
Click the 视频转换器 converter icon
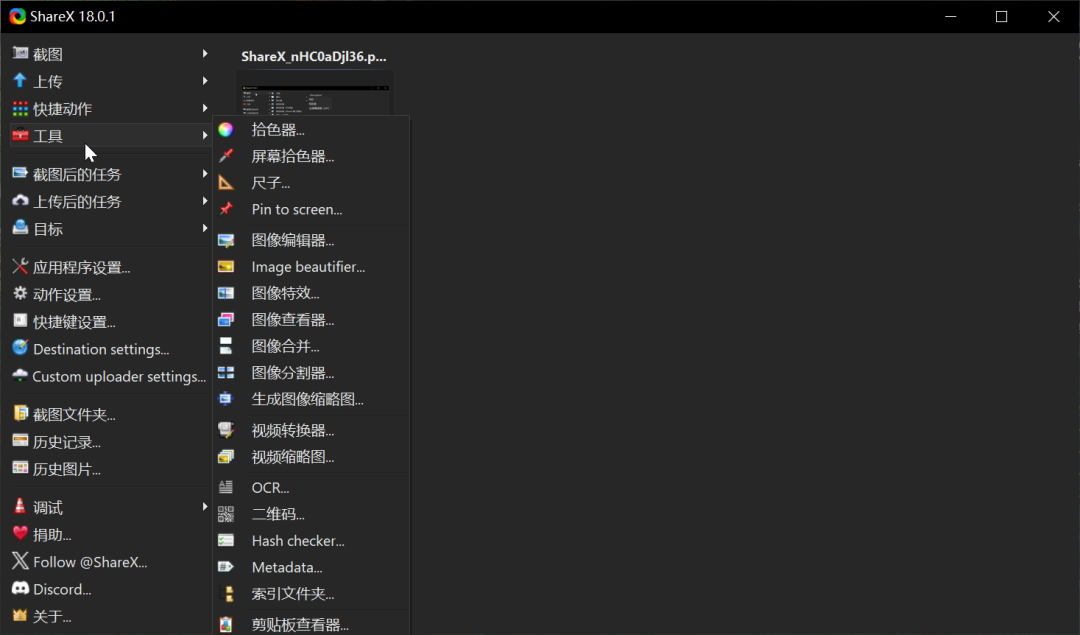(226, 430)
